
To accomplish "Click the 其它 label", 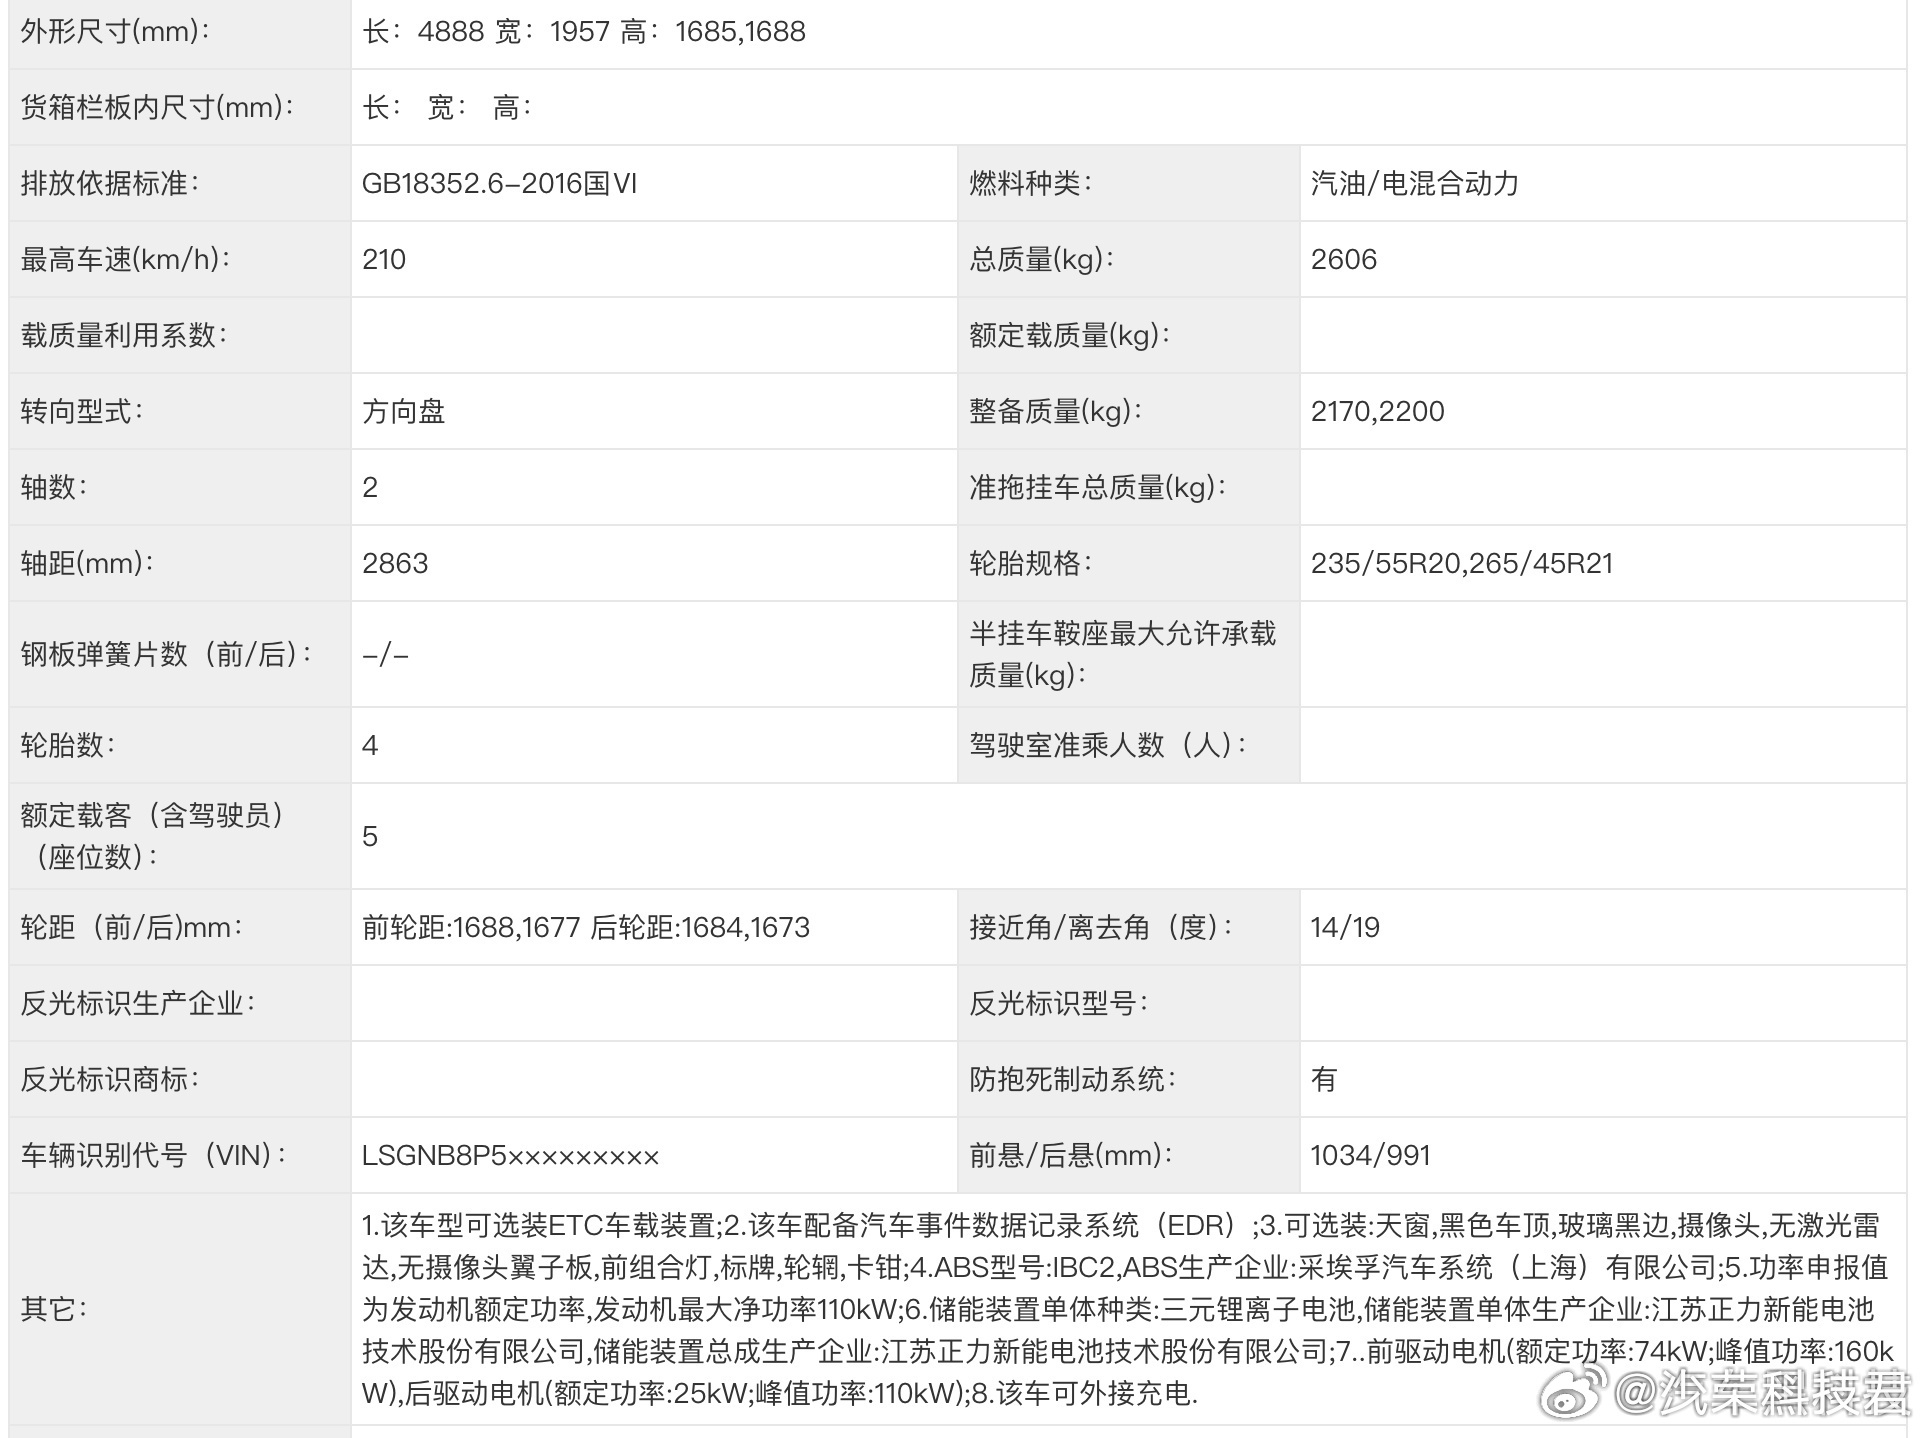I will point(54,1309).
